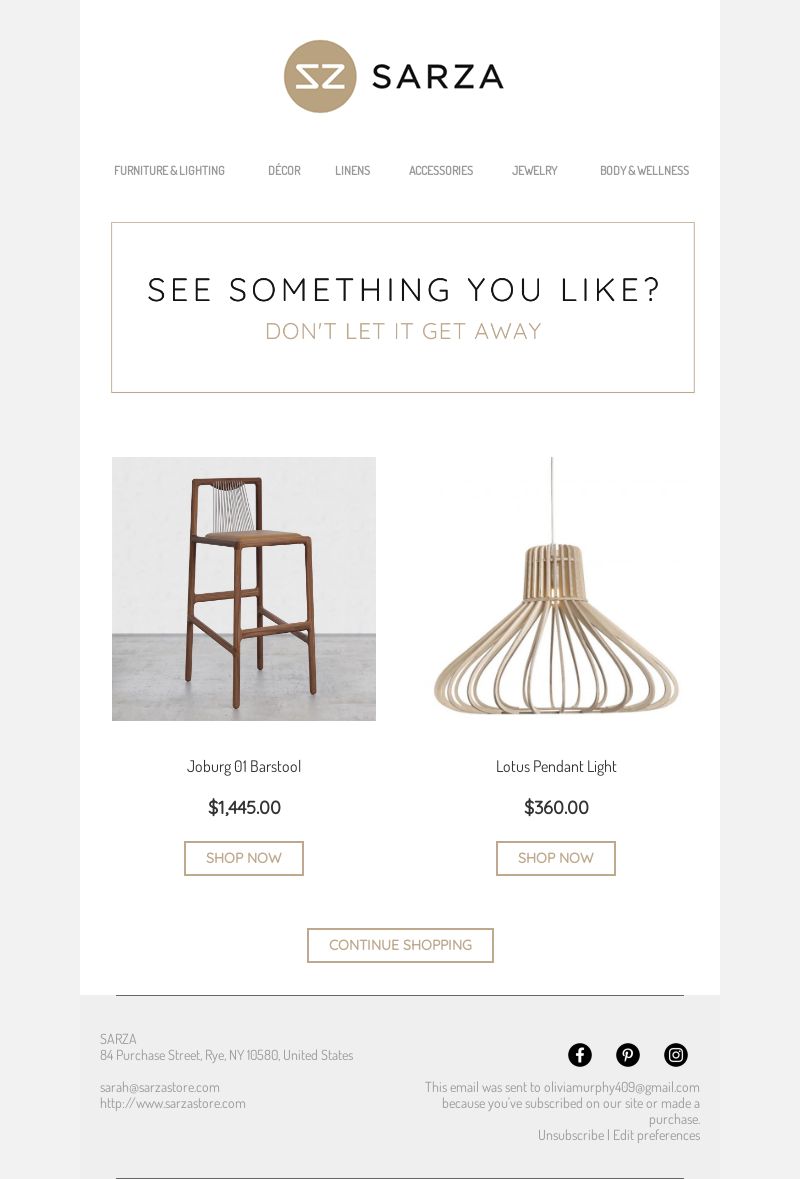The width and height of the screenshot is (800, 1179).
Task: Open the Pinterest social icon
Action: point(628,1055)
